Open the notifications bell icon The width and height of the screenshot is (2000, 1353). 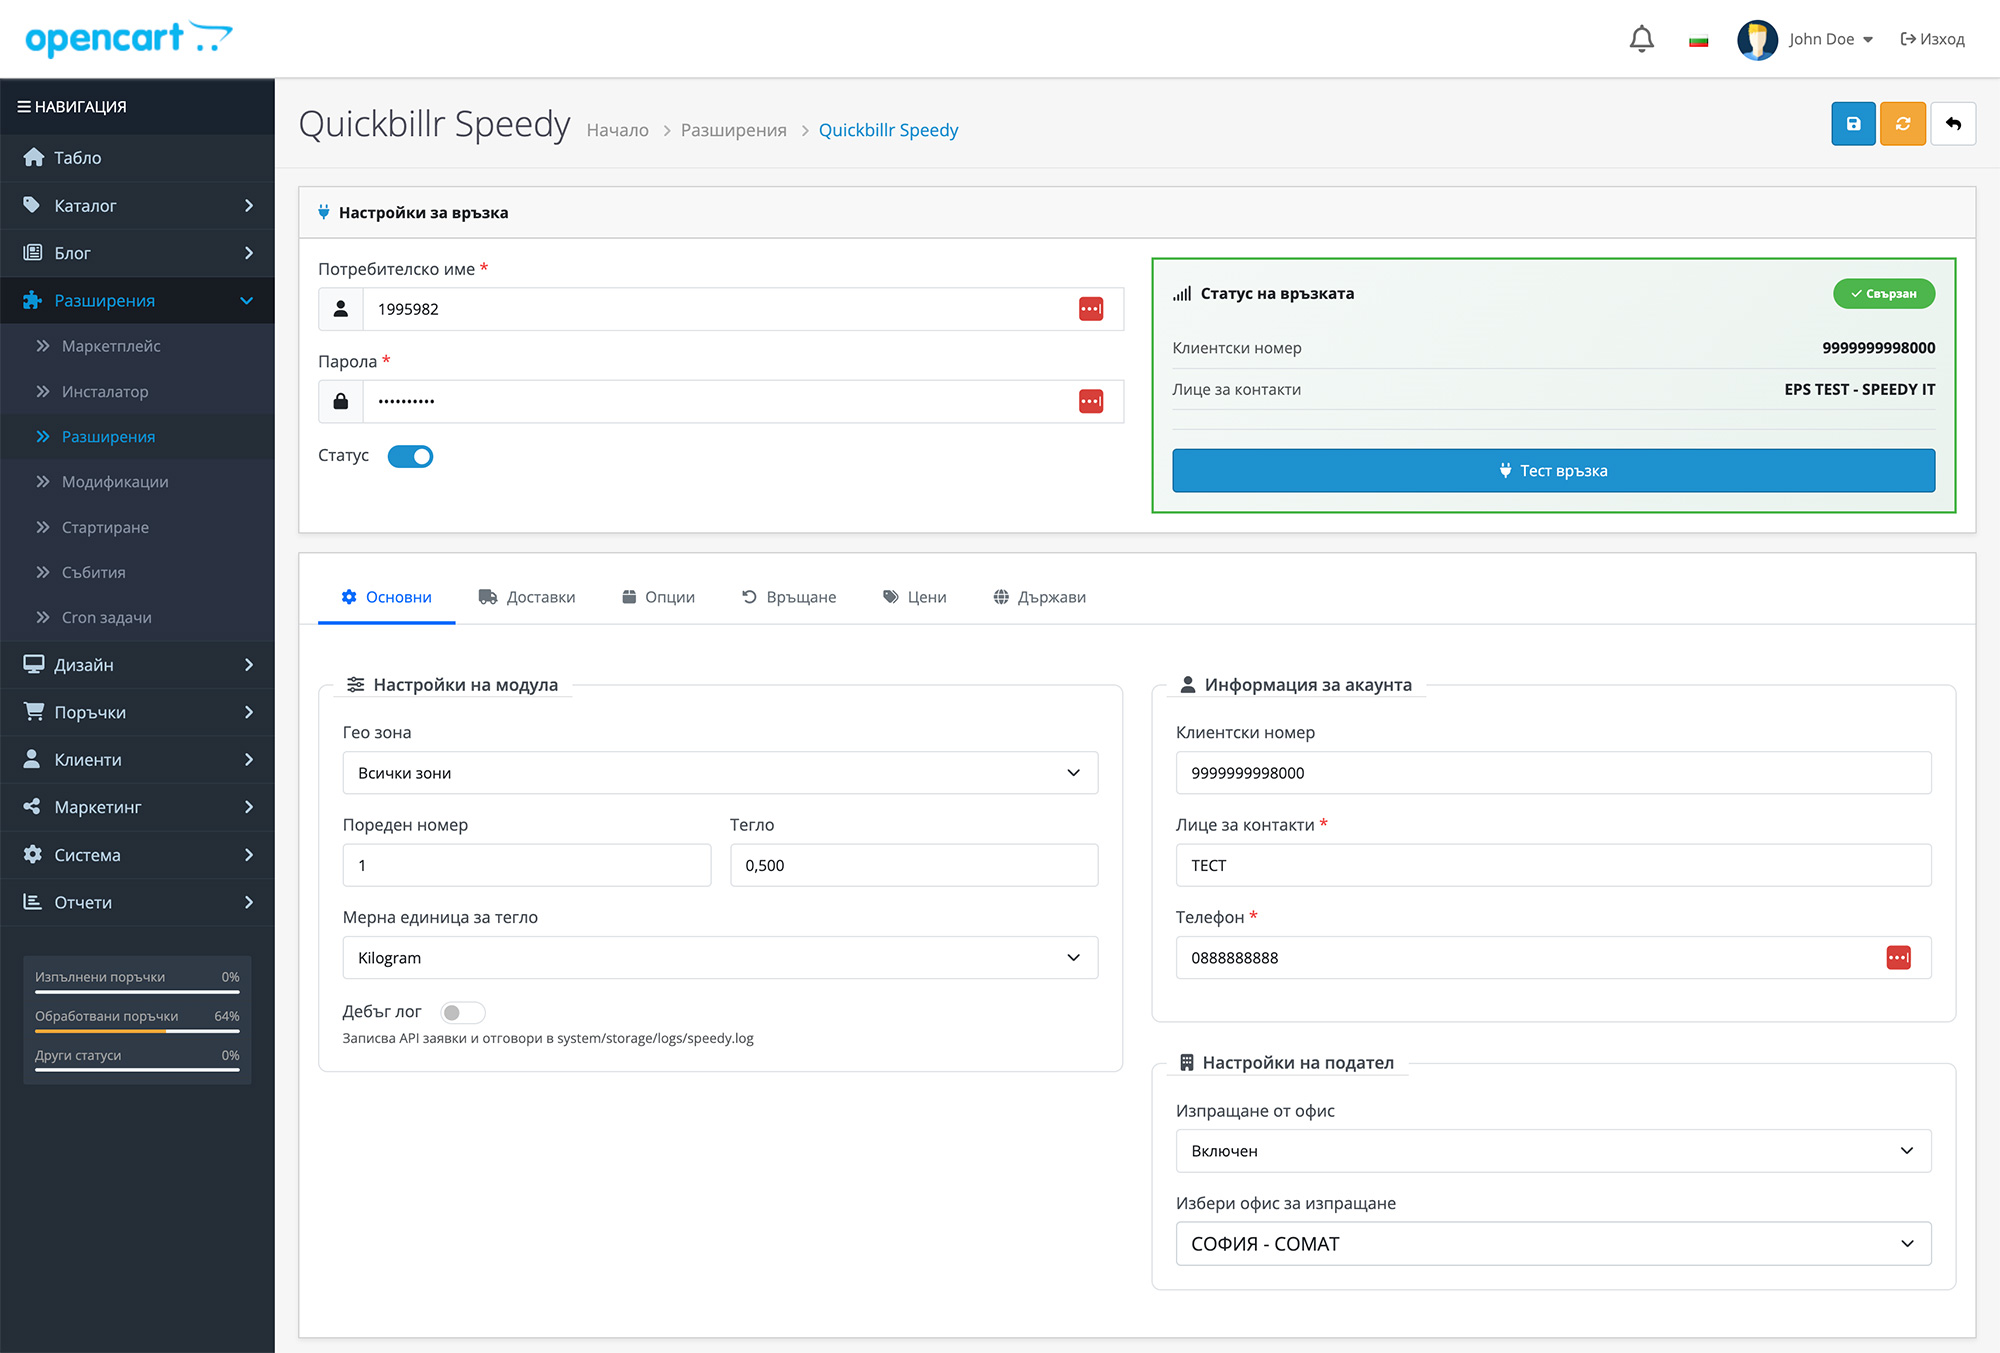tap(1641, 39)
